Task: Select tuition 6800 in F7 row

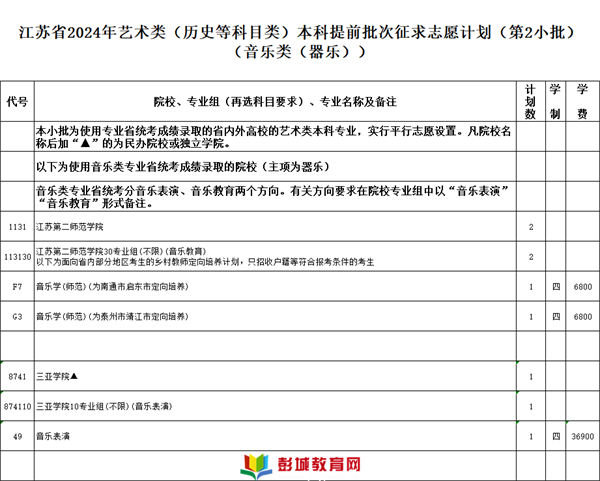Action: (582, 287)
